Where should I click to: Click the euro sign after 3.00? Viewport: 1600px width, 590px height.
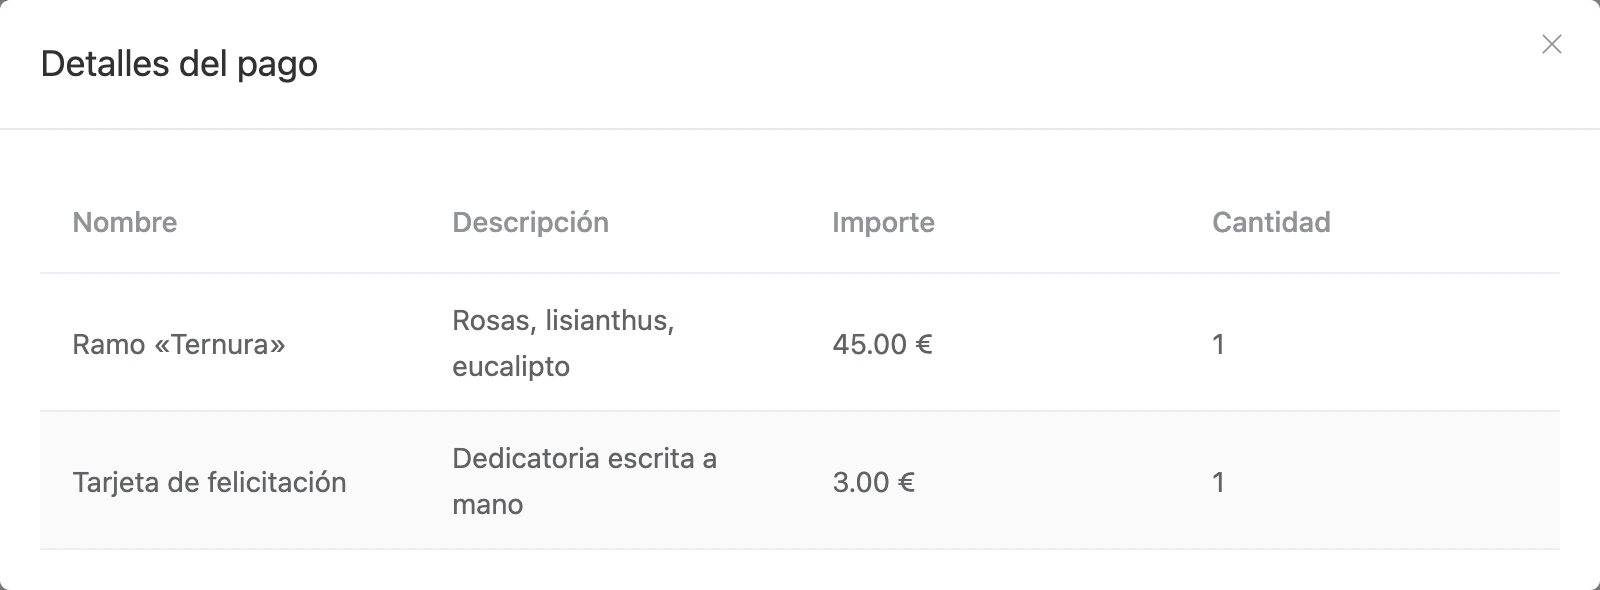click(x=906, y=482)
